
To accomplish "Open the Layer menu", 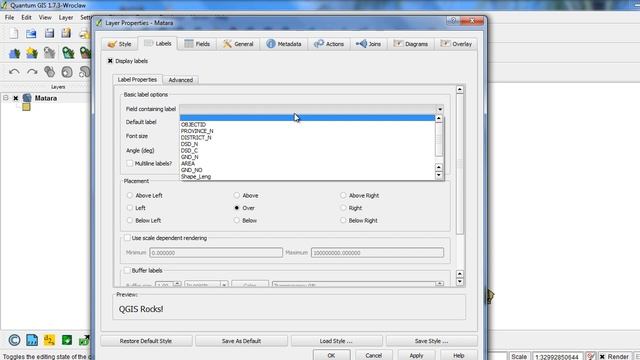I will 66,18.
